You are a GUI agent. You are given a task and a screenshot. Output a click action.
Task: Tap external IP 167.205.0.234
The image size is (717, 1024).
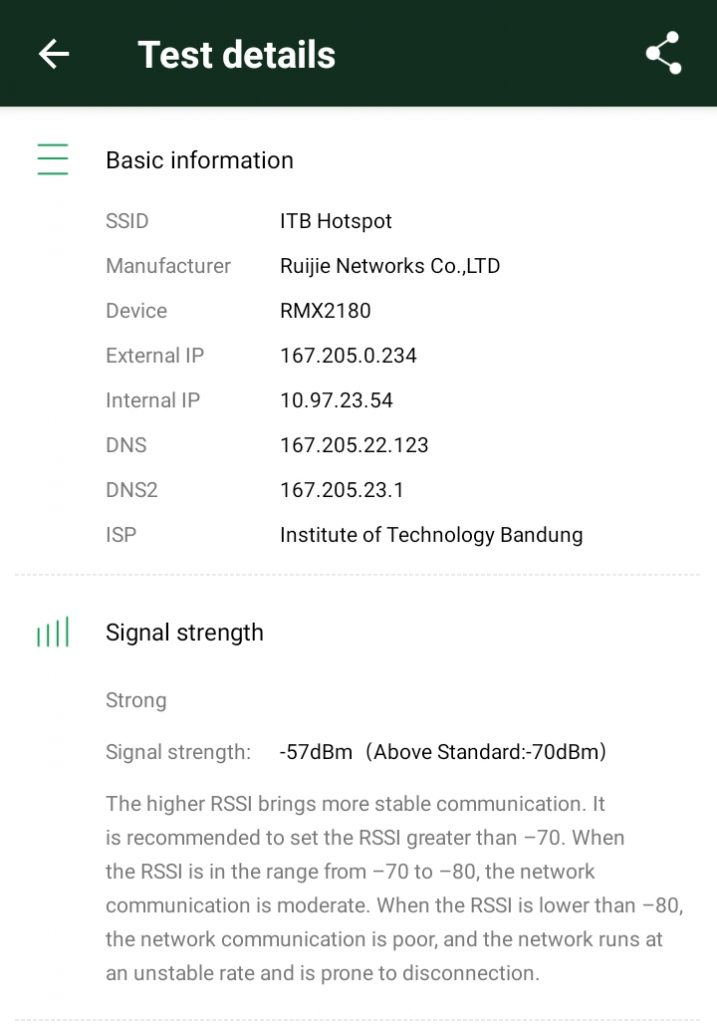click(348, 356)
